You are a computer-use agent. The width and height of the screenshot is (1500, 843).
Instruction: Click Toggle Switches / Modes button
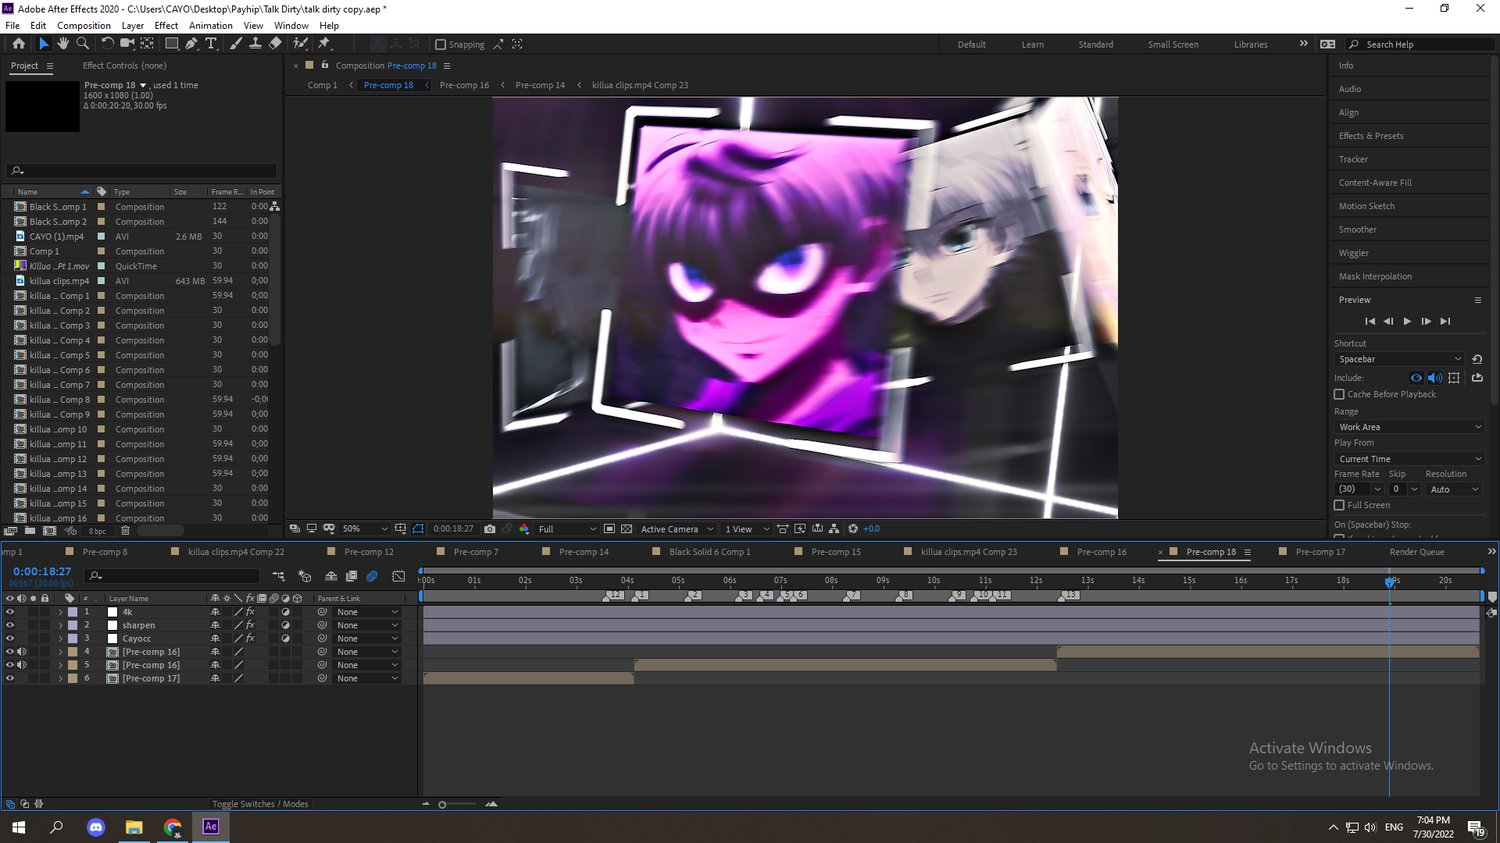[260, 804]
